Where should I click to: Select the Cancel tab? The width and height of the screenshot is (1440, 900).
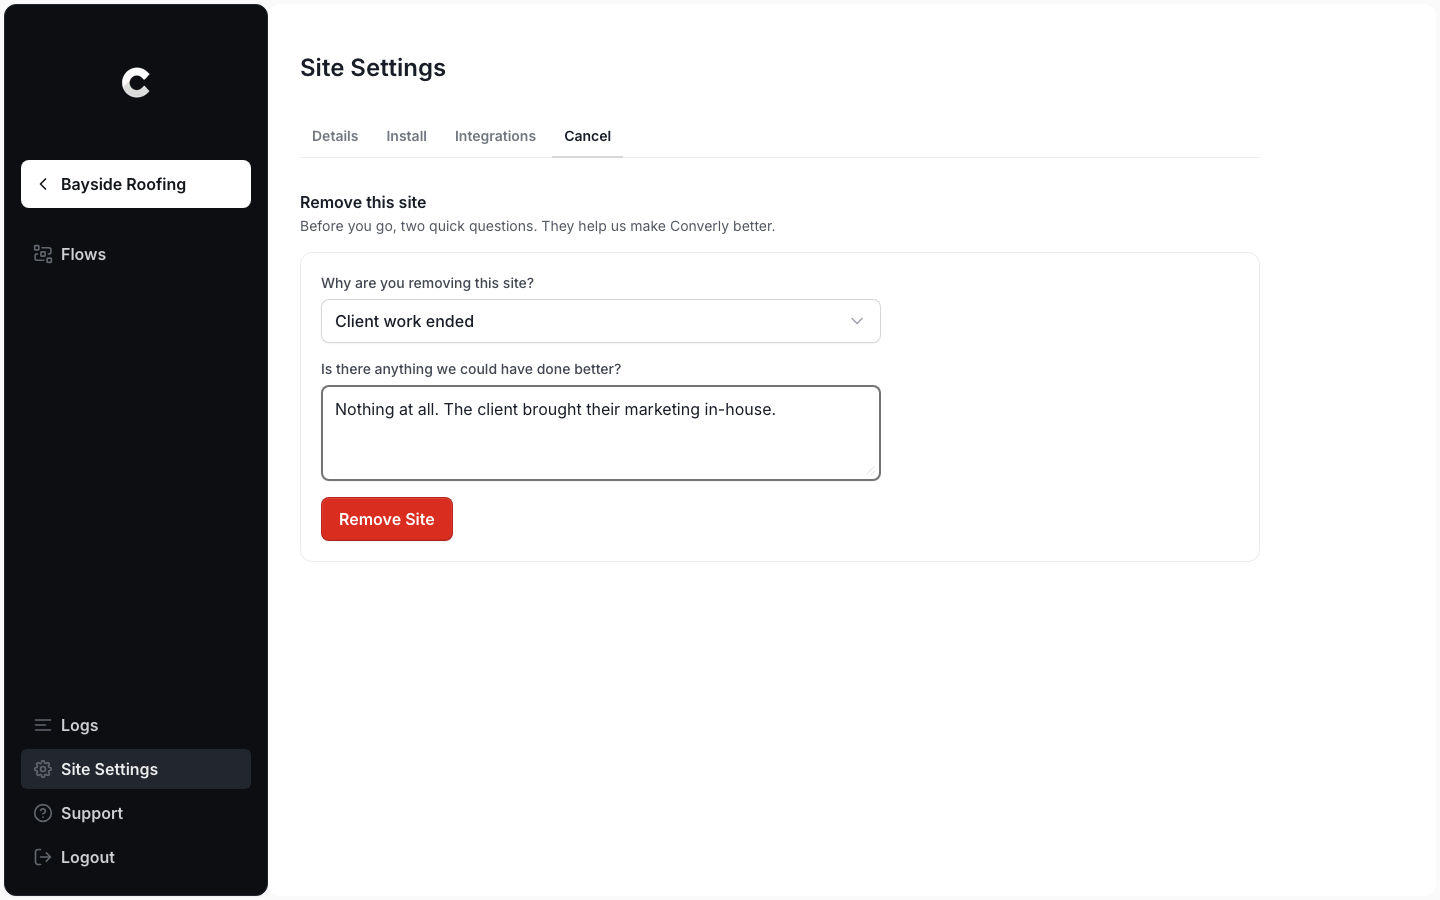587,136
